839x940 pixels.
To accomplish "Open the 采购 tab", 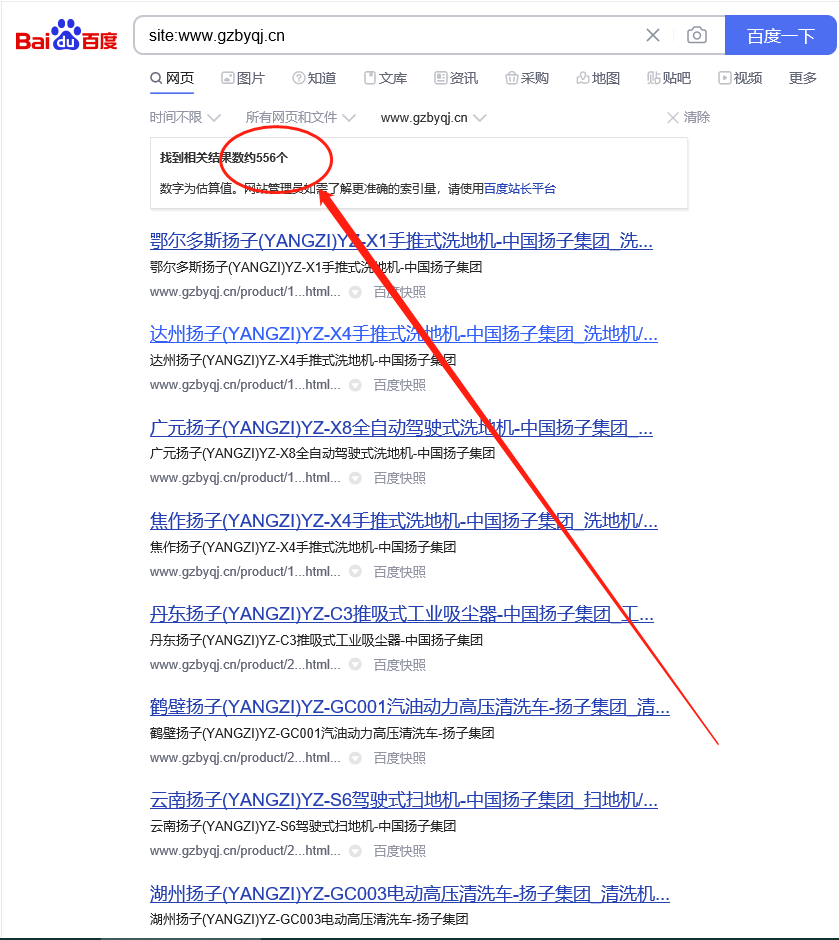I will (527, 78).
